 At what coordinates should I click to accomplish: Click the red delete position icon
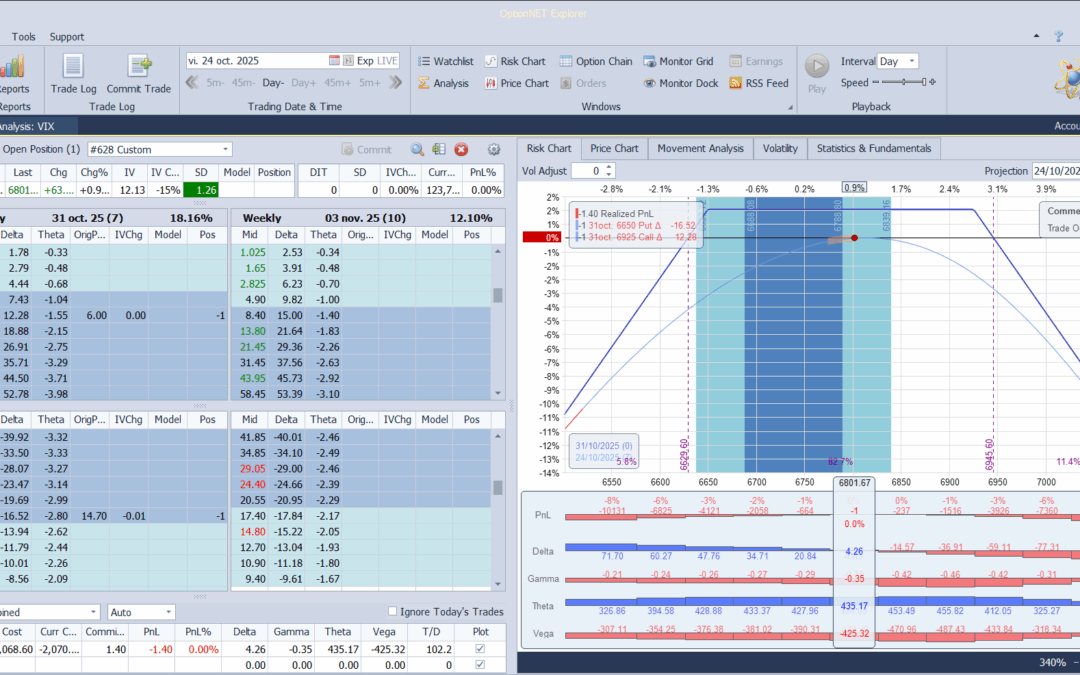coord(461,149)
